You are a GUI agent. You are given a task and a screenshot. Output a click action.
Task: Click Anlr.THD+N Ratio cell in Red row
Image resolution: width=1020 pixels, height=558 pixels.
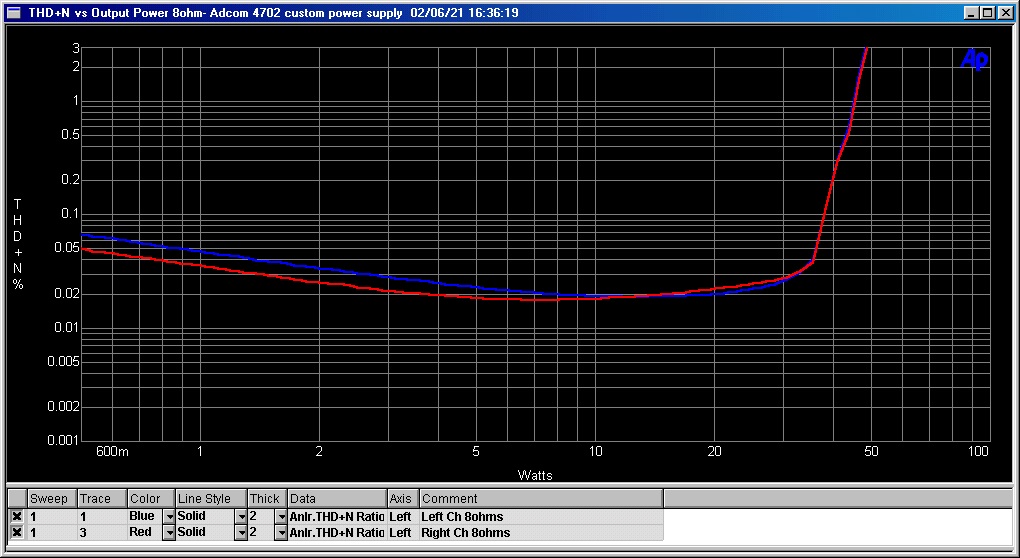point(337,533)
